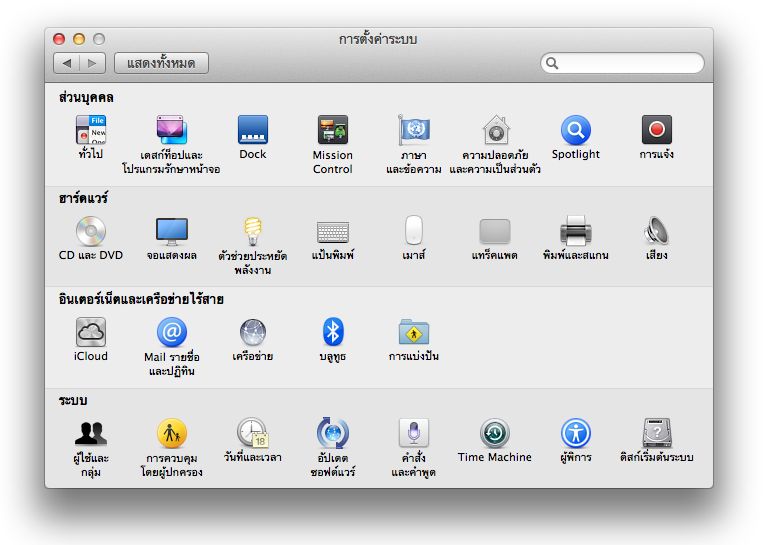Open Sharing (การแบ่งปัน) folder icon
Viewport: 763px width, 545px height.
coord(414,332)
